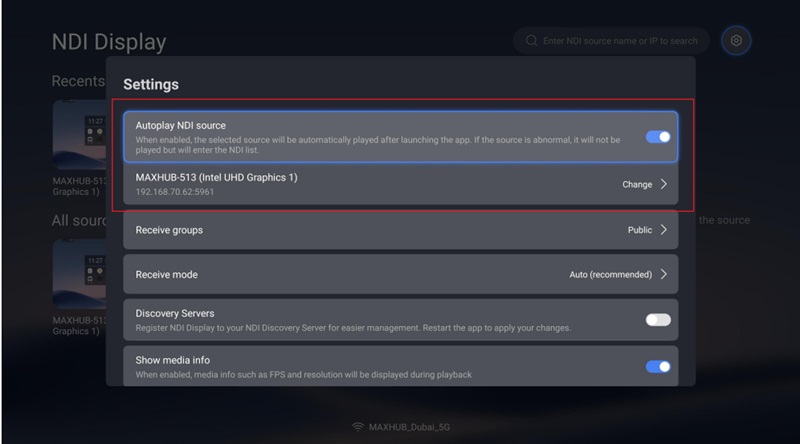Open the All sources MAXHUB-513 thumbnail
The width and height of the screenshot is (800, 444).
point(78,277)
